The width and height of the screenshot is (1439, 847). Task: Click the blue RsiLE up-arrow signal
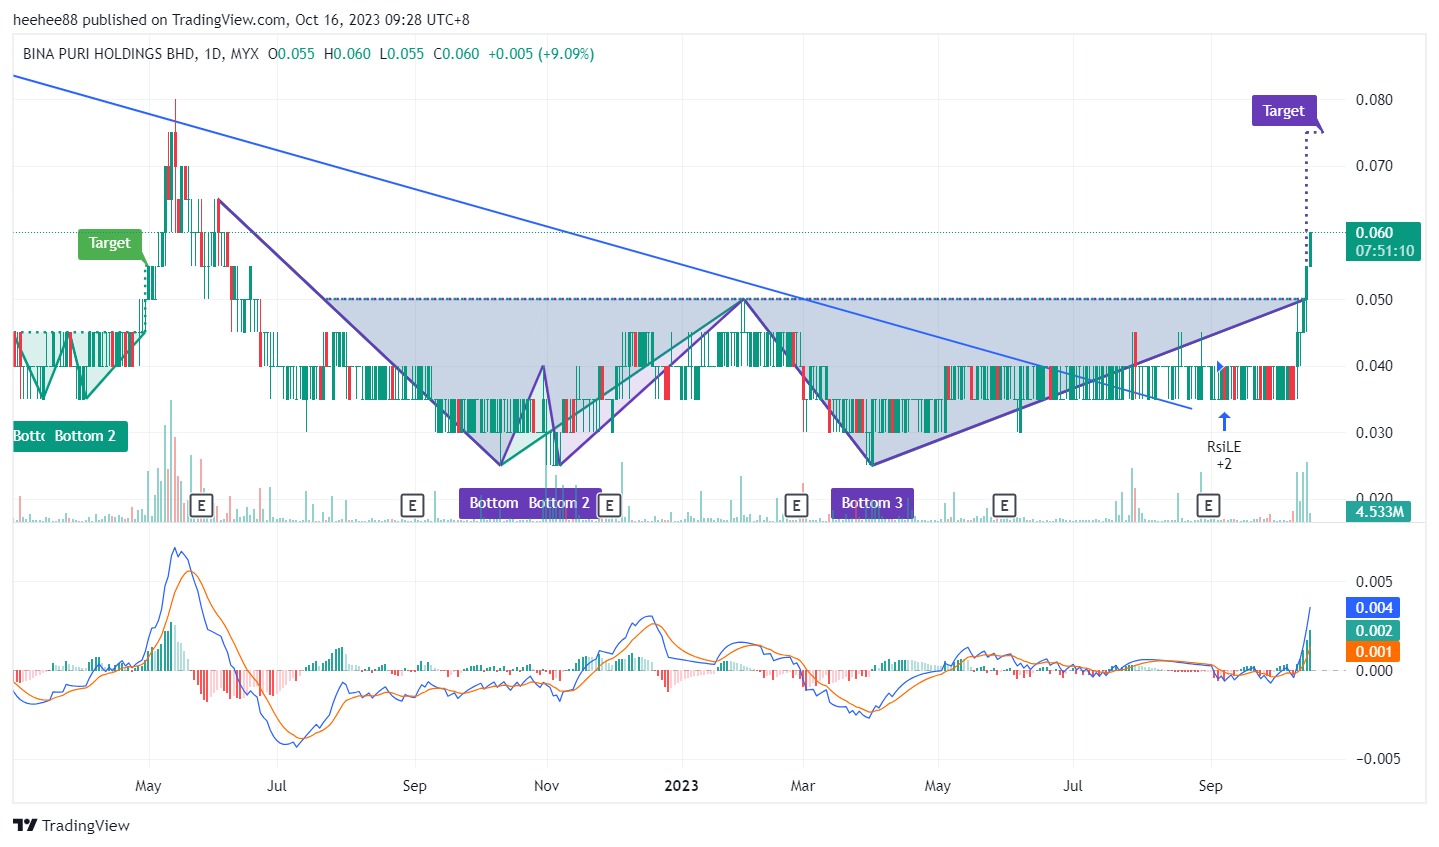tap(1224, 421)
